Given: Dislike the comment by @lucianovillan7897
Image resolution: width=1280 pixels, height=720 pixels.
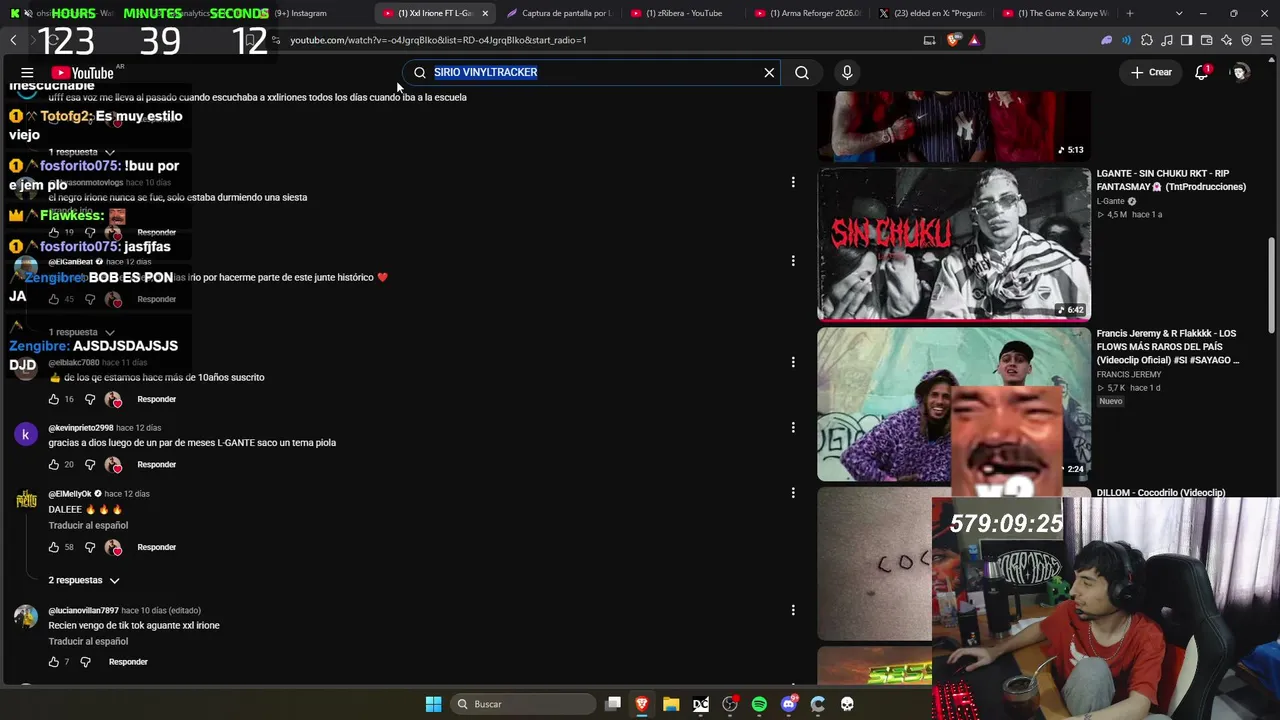Looking at the screenshot, I should (85, 662).
